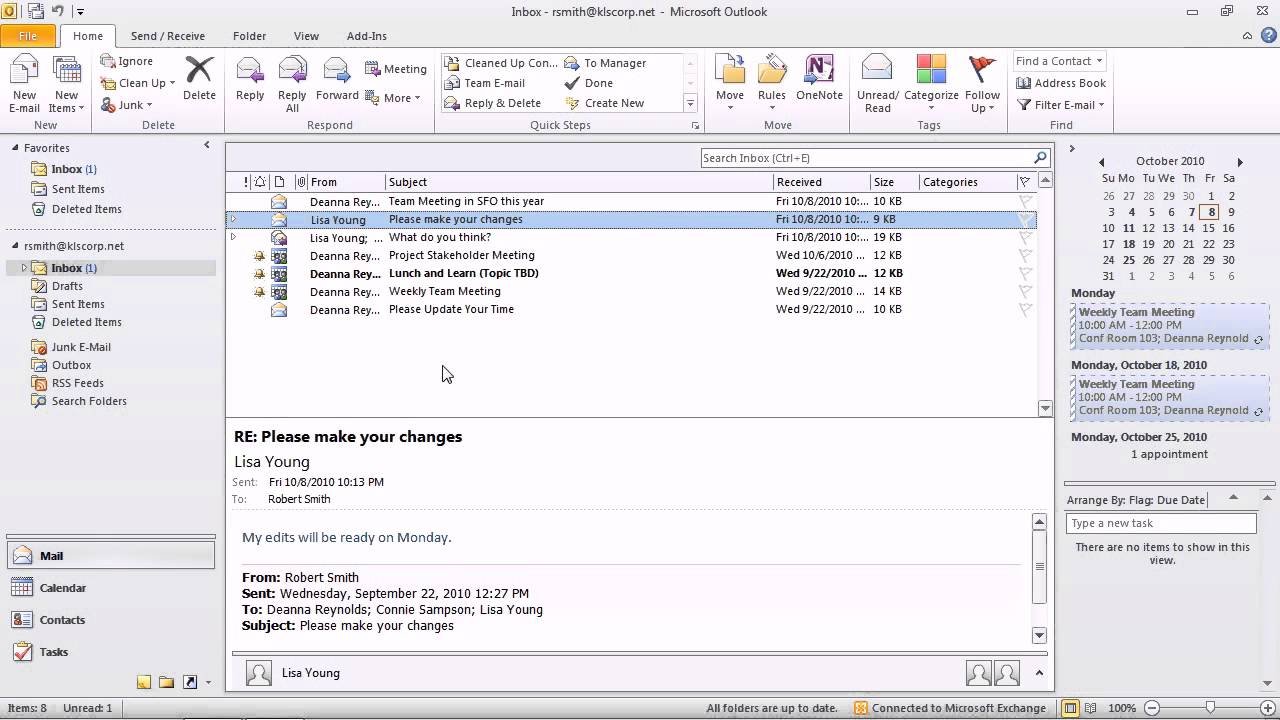Switch to the Send / Receive tab
Screen dimensions: 1280x720
click(x=167, y=36)
